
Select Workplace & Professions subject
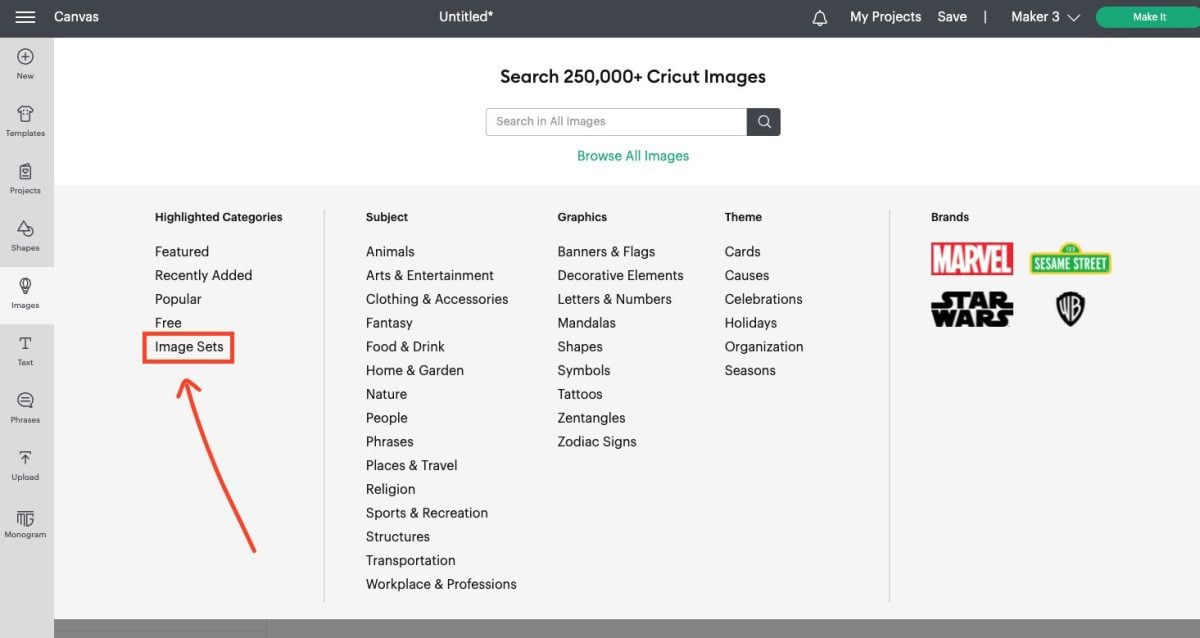pyautogui.click(x=441, y=584)
